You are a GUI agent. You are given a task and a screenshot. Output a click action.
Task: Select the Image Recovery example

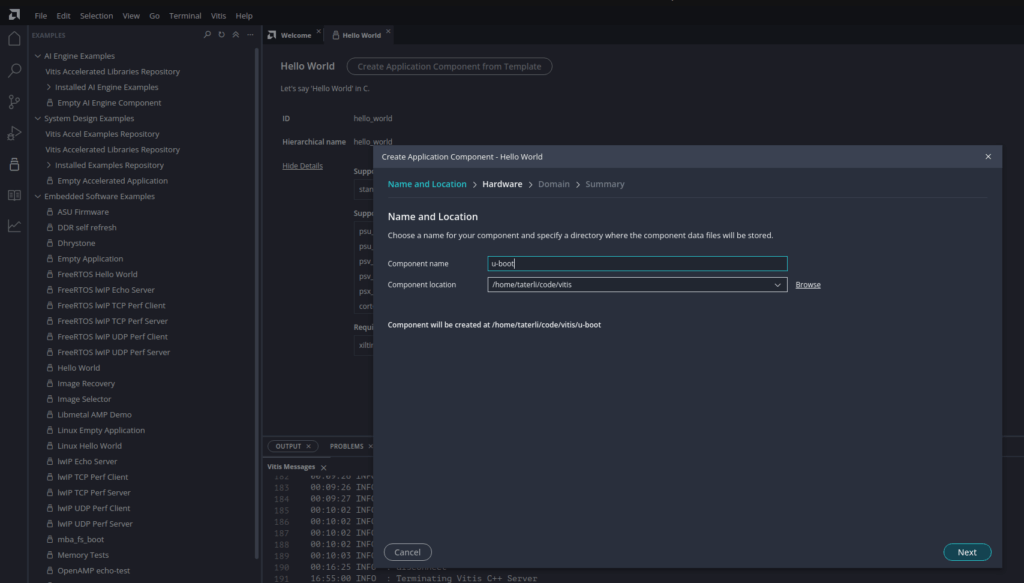click(x=86, y=384)
